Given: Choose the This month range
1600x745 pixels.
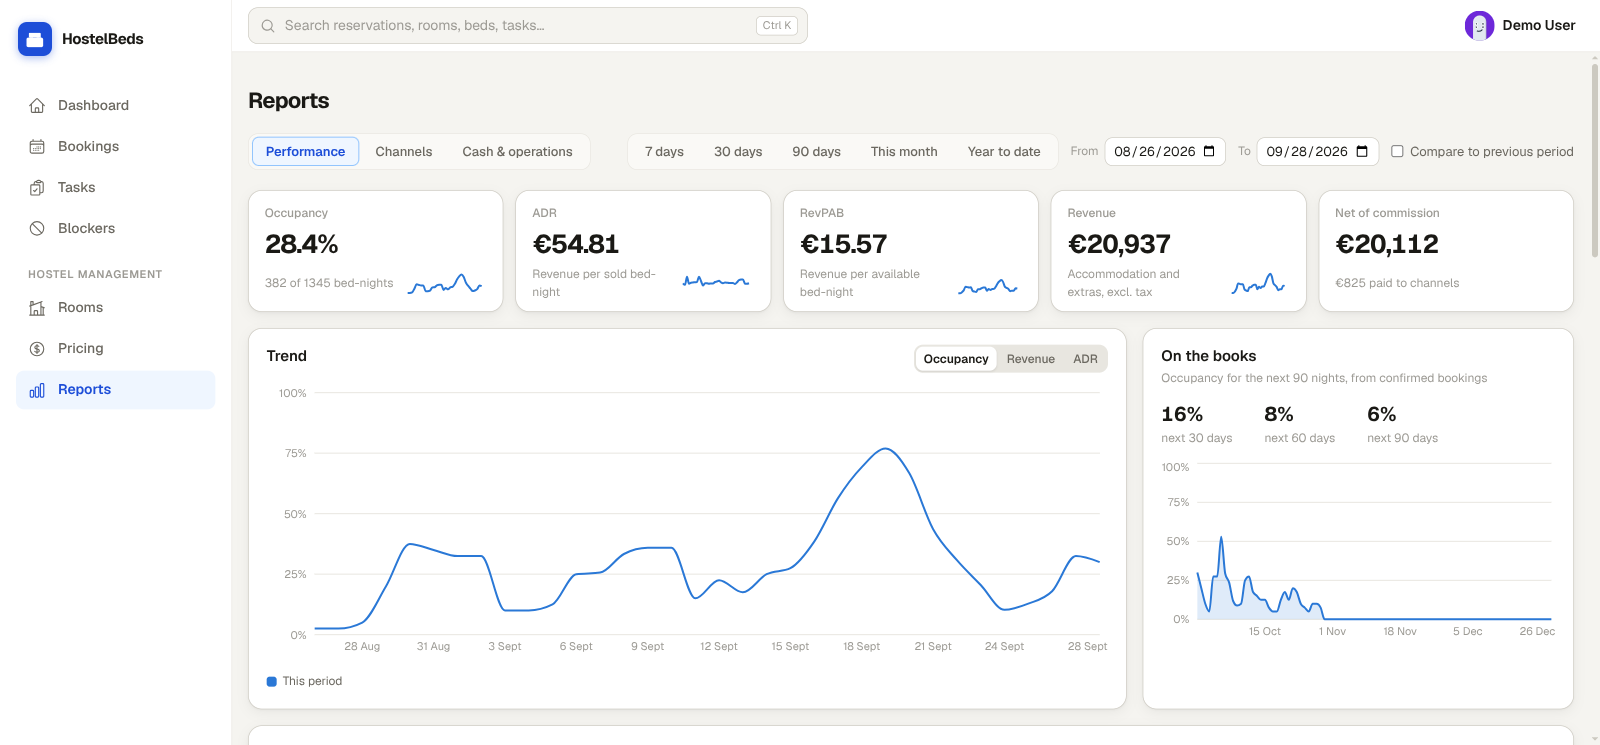Looking at the screenshot, I should [904, 151].
